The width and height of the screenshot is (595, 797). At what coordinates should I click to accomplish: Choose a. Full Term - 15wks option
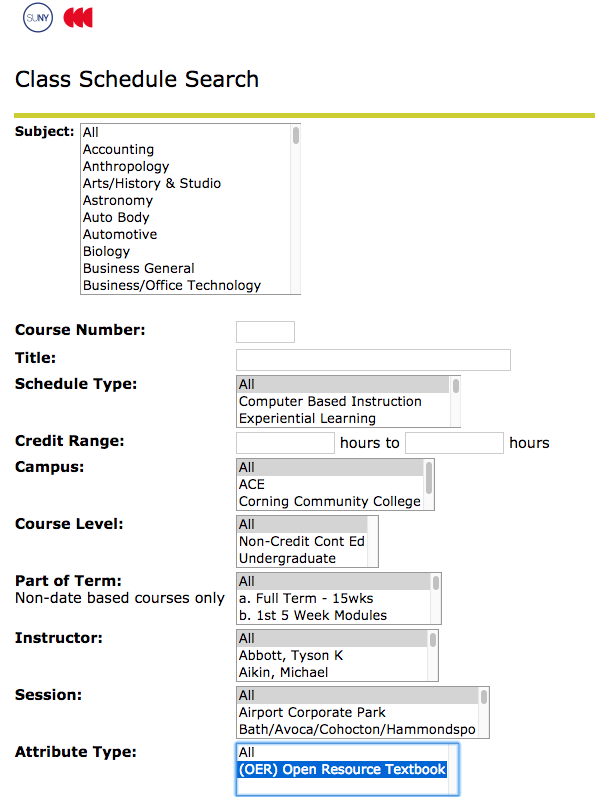click(x=334, y=598)
